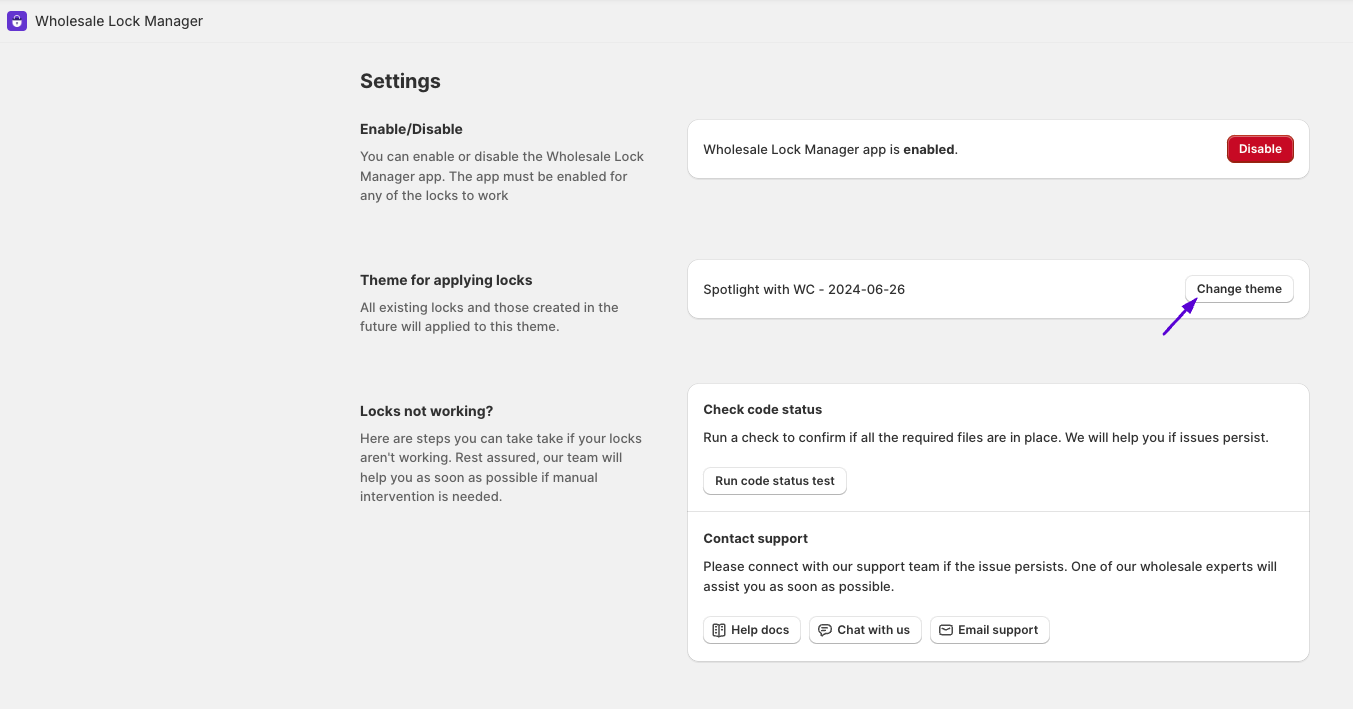The image size is (1353, 709).
Task: Select the Email support text label
Action: pyautogui.click(x=998, y=630)
